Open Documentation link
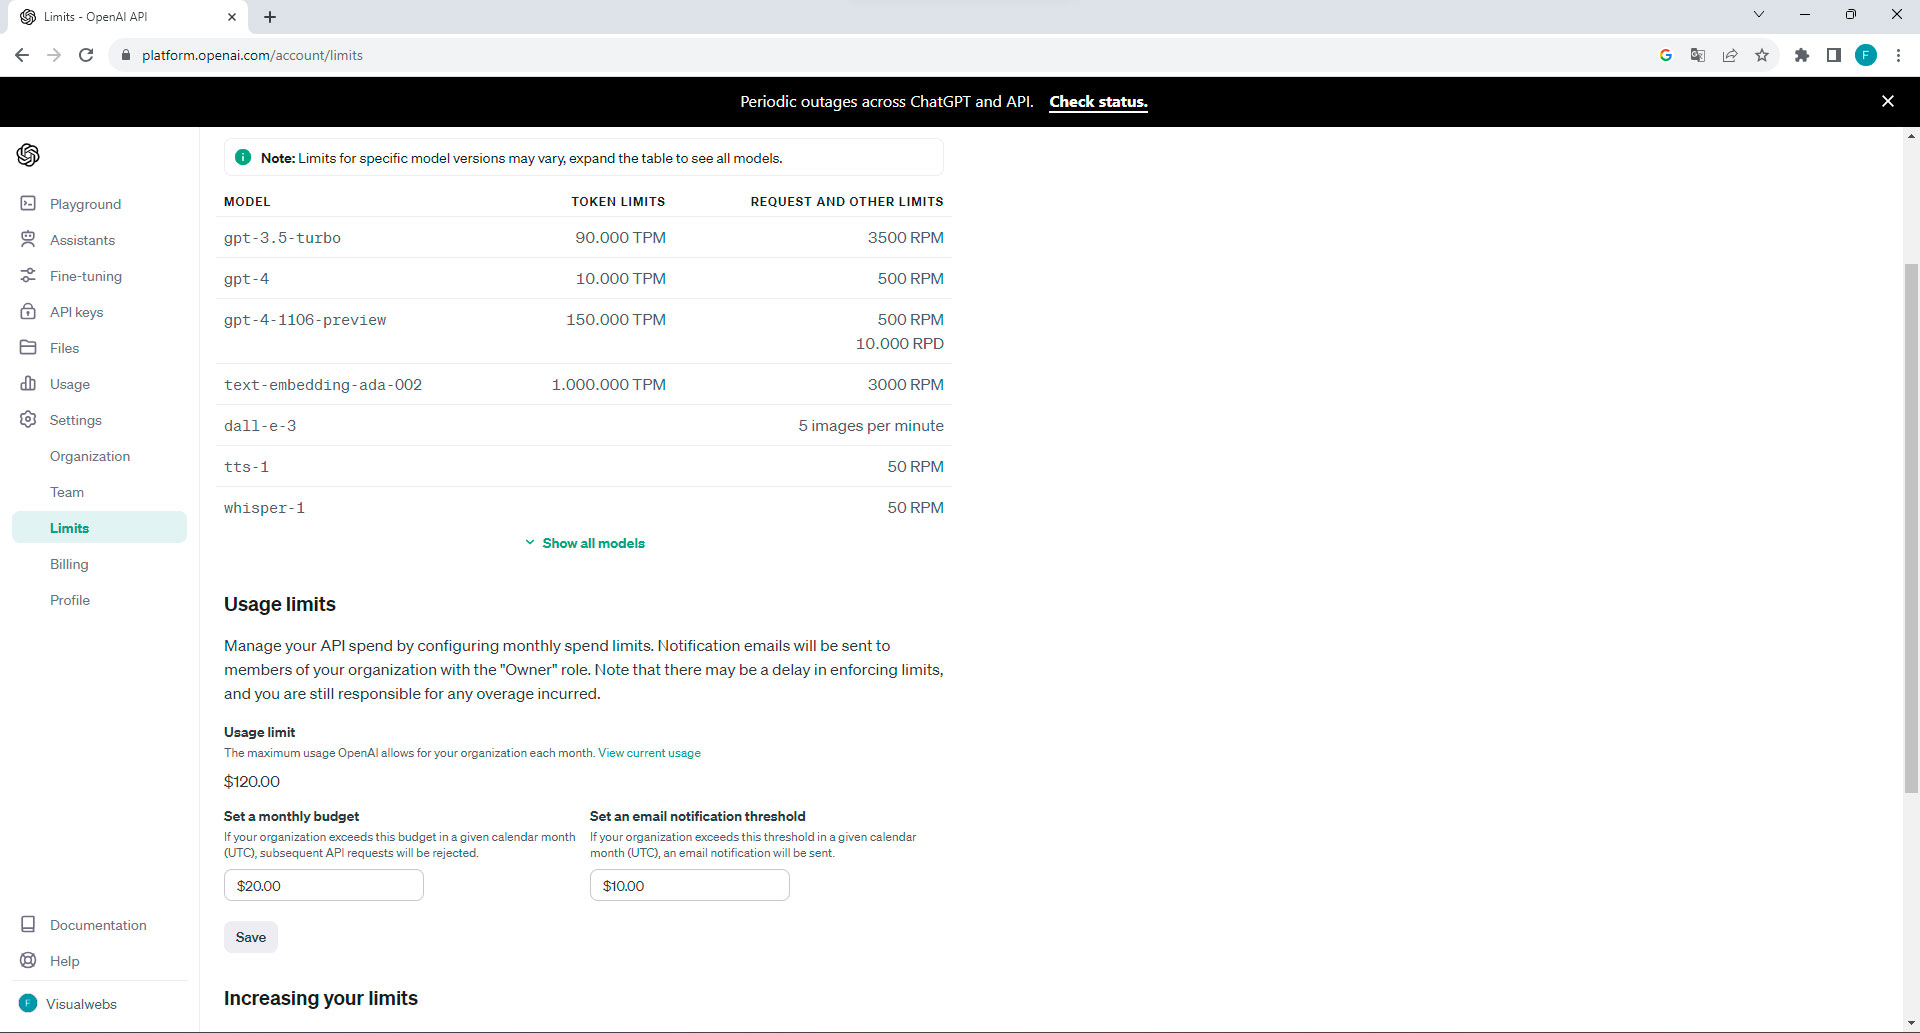 click(98, 925)
